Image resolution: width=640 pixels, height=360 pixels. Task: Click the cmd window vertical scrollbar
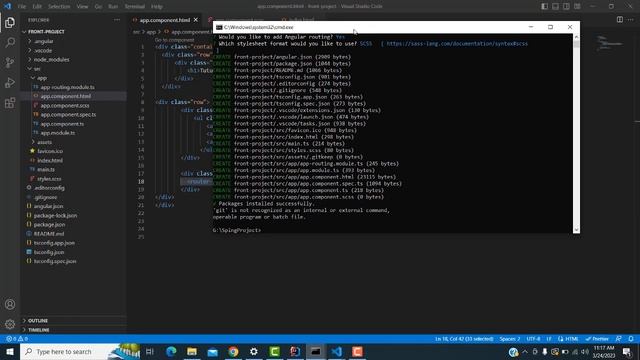(576, 133)
